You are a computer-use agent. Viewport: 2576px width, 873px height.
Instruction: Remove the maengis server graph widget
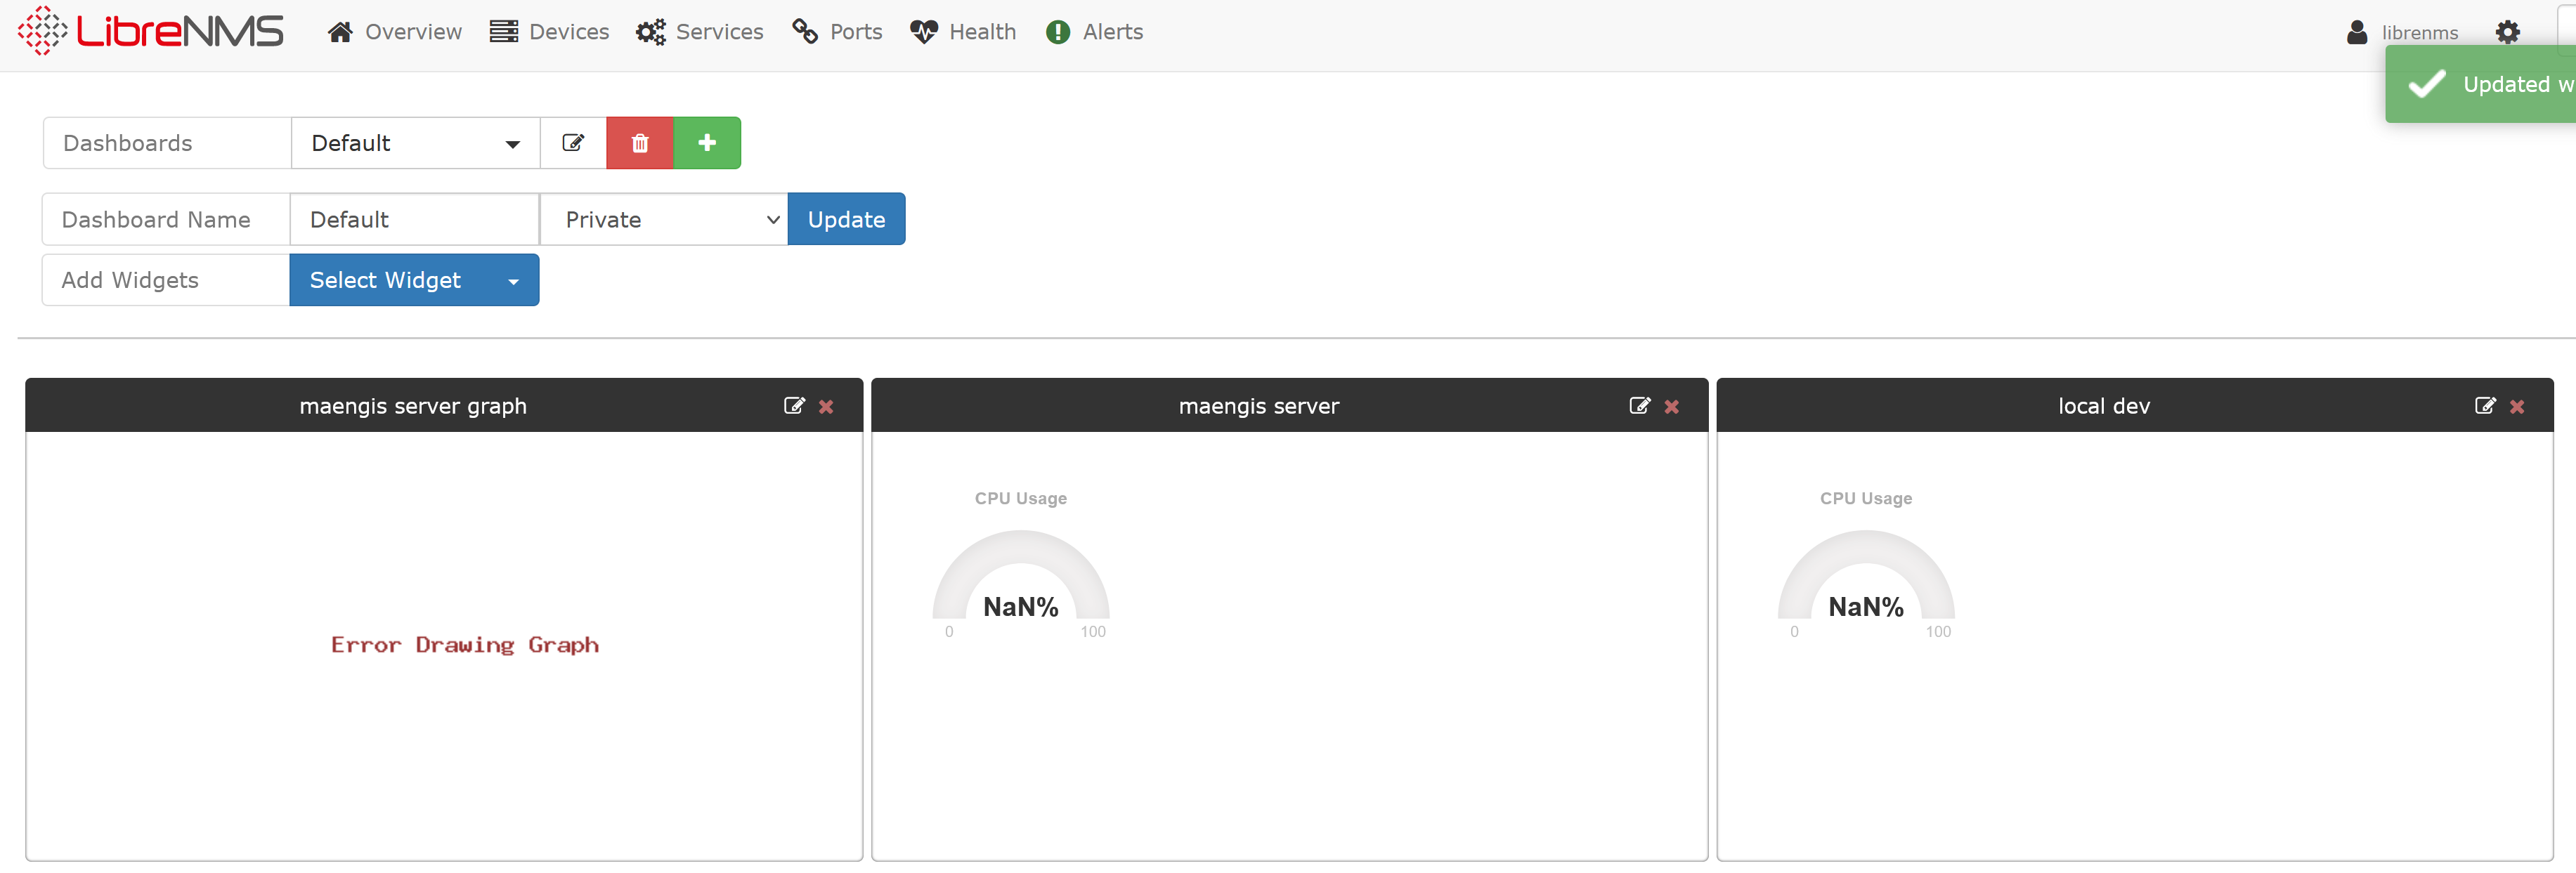coord(826,406)
